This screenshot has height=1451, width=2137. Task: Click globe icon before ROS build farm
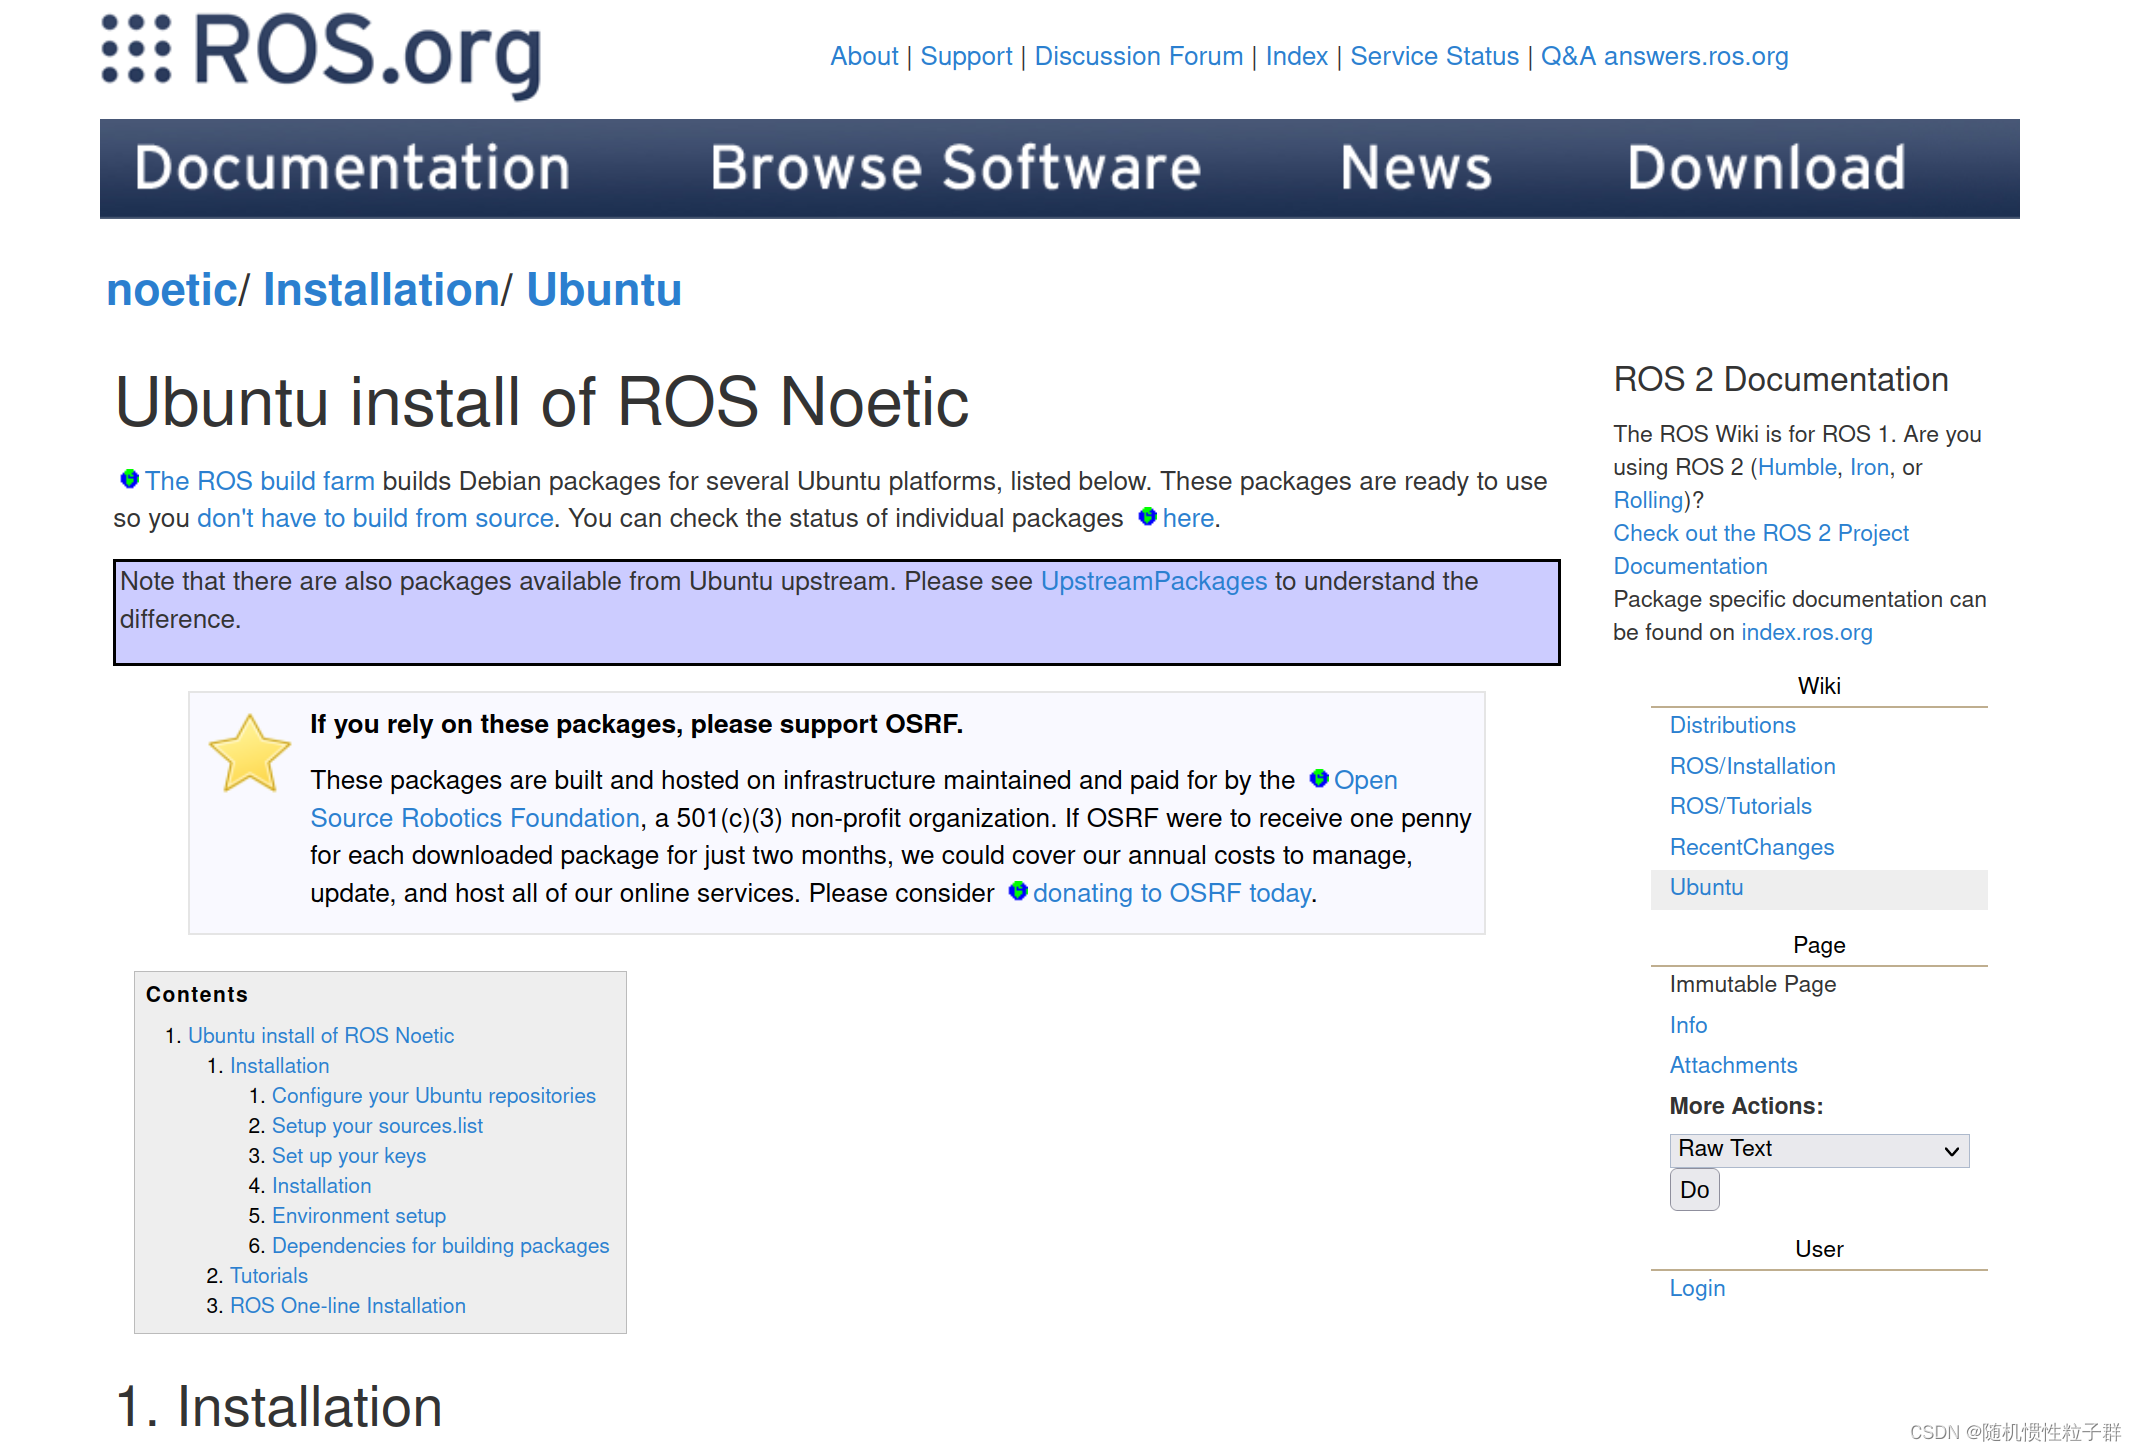tap(129, 480)
